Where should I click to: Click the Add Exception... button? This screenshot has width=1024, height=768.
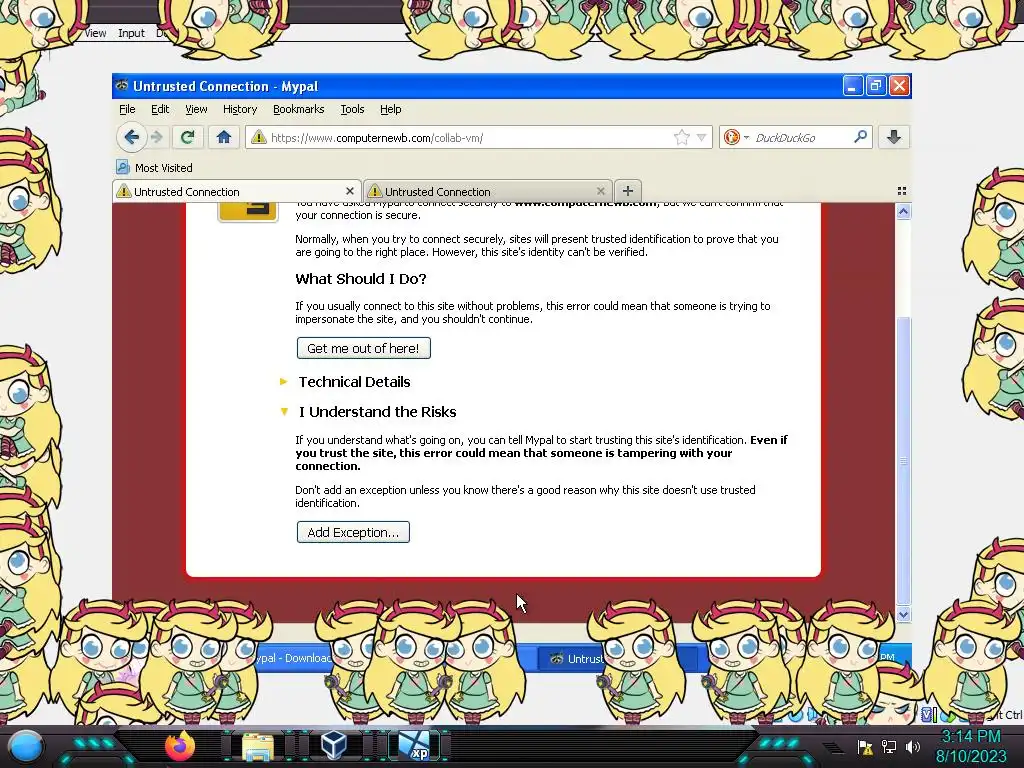[353, 532]
